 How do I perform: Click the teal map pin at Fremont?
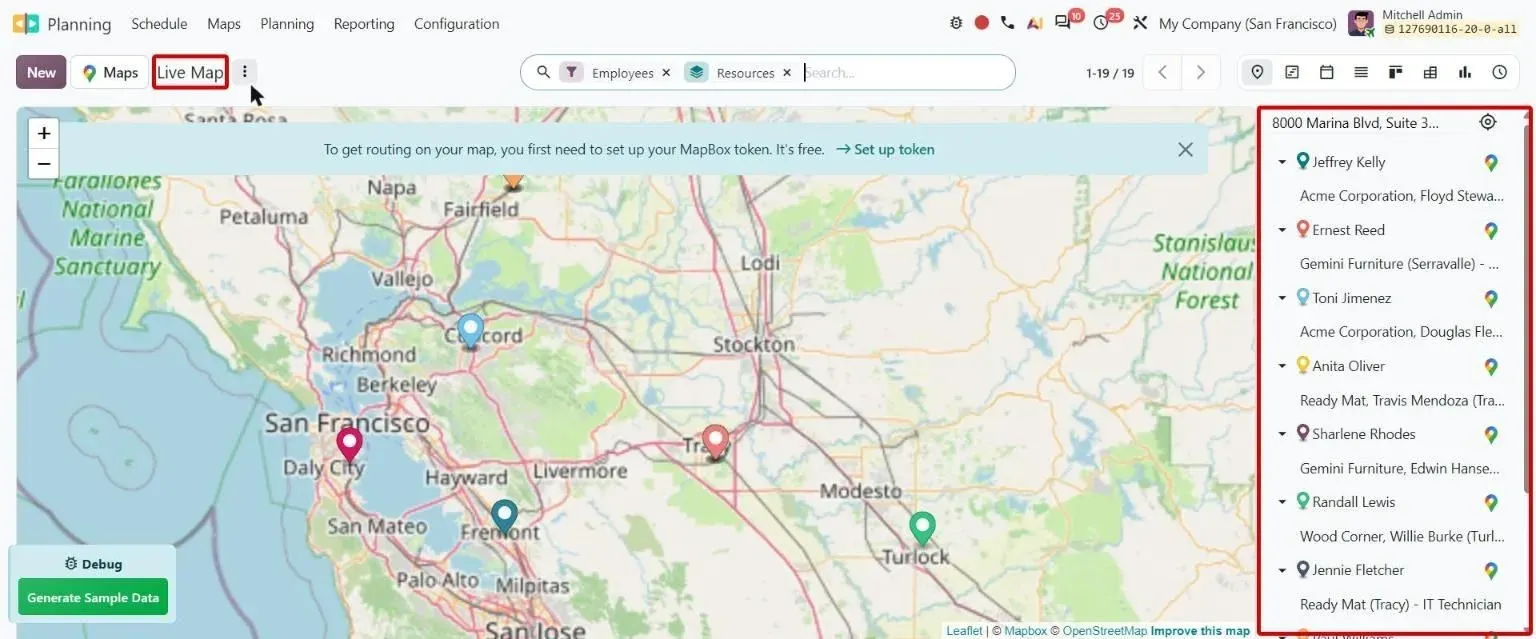[x=504, y=517]
